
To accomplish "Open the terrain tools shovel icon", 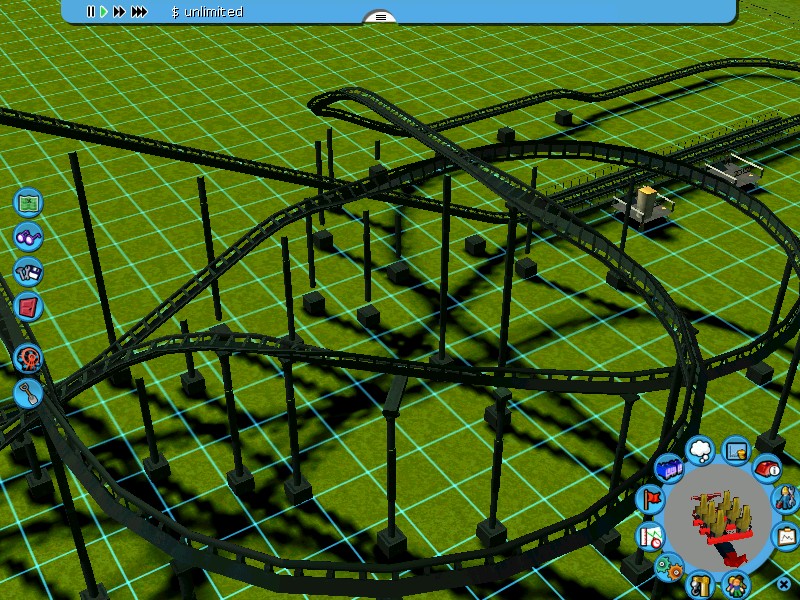I will 28,393.
